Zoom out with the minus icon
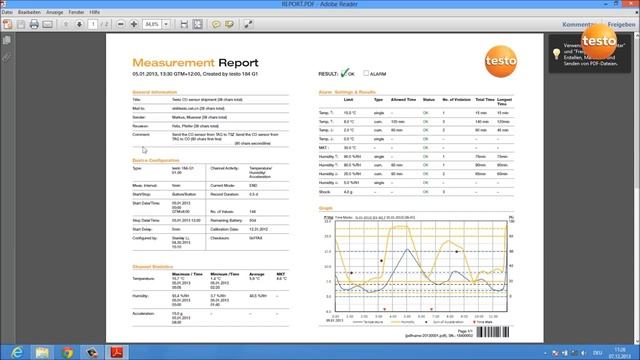640x360 pixels. coord(120,24)
